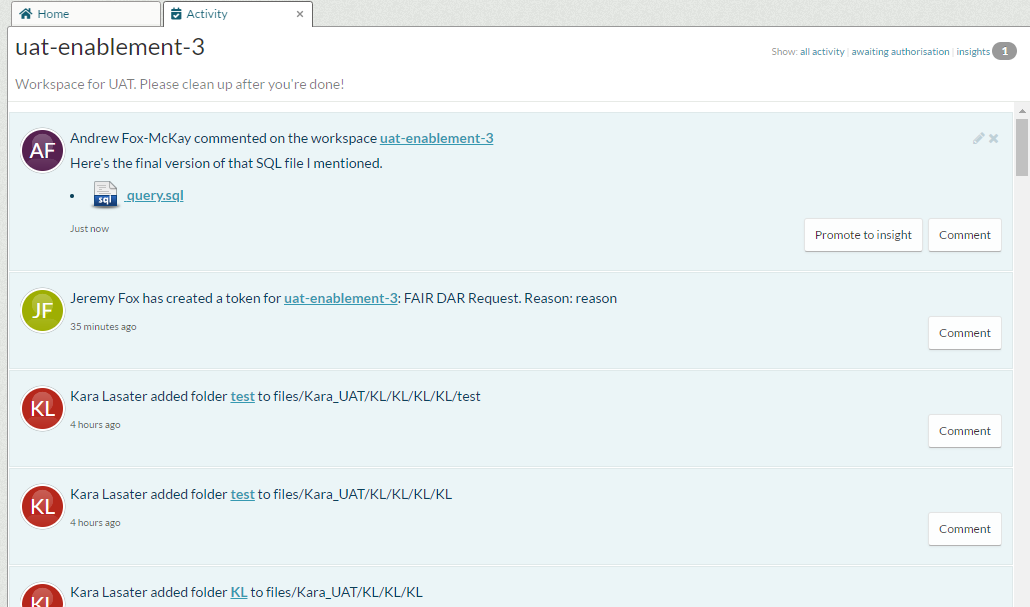The height and width of the screenshot is (607, 1030).
Task: Show awaiting authorisation activity
Action: [x=900, y=51]
